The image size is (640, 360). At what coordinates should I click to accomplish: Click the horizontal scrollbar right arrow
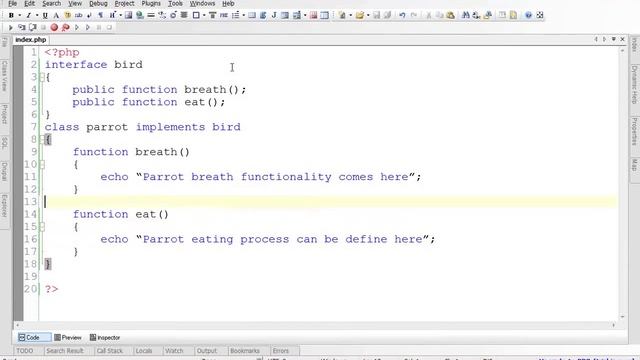tap(613, 325)
